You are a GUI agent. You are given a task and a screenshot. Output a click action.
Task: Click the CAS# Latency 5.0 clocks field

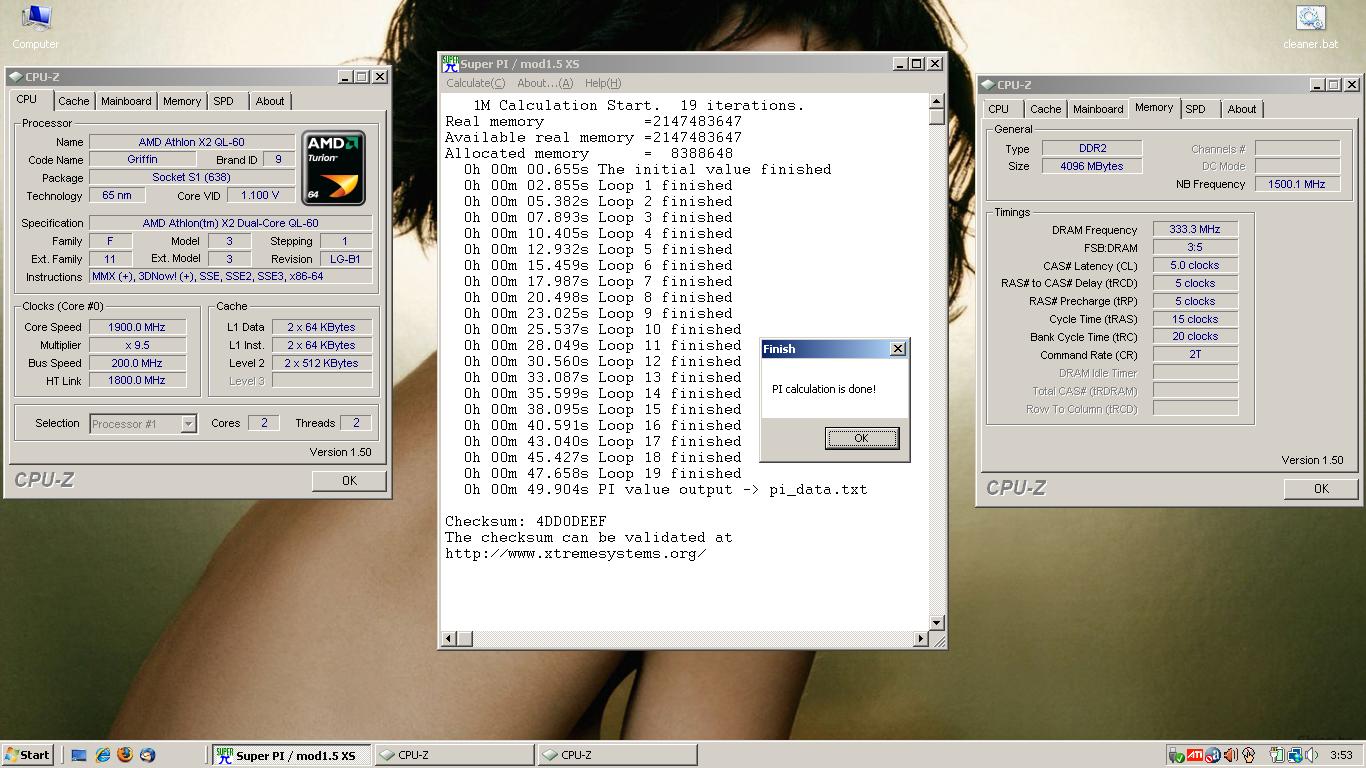pyautogui.click(x=1195, y=265)
